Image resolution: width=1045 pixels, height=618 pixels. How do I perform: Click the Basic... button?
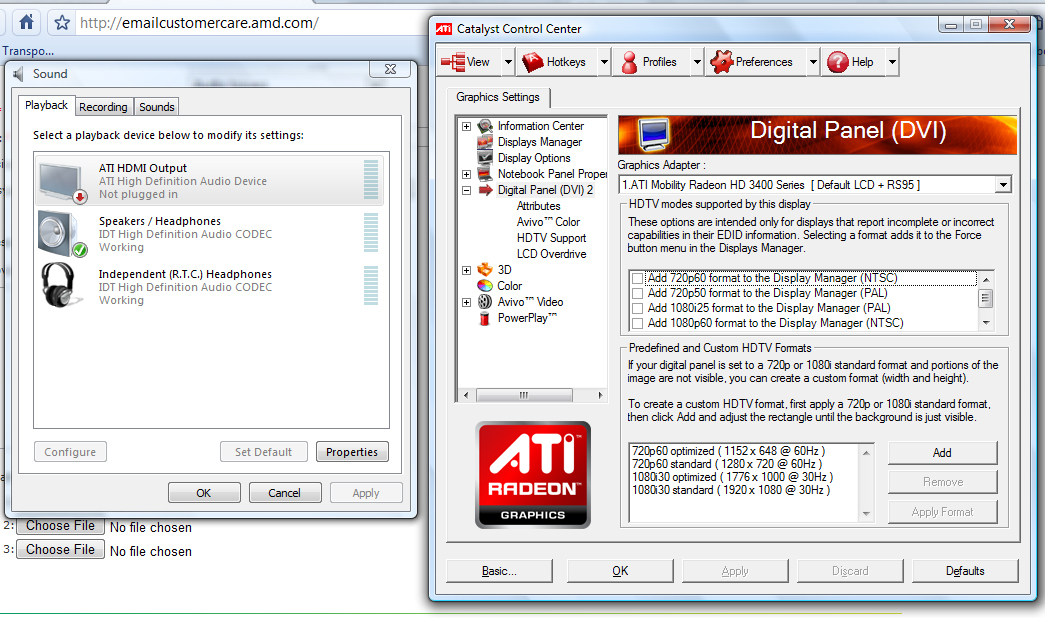(x=499, y=571)
